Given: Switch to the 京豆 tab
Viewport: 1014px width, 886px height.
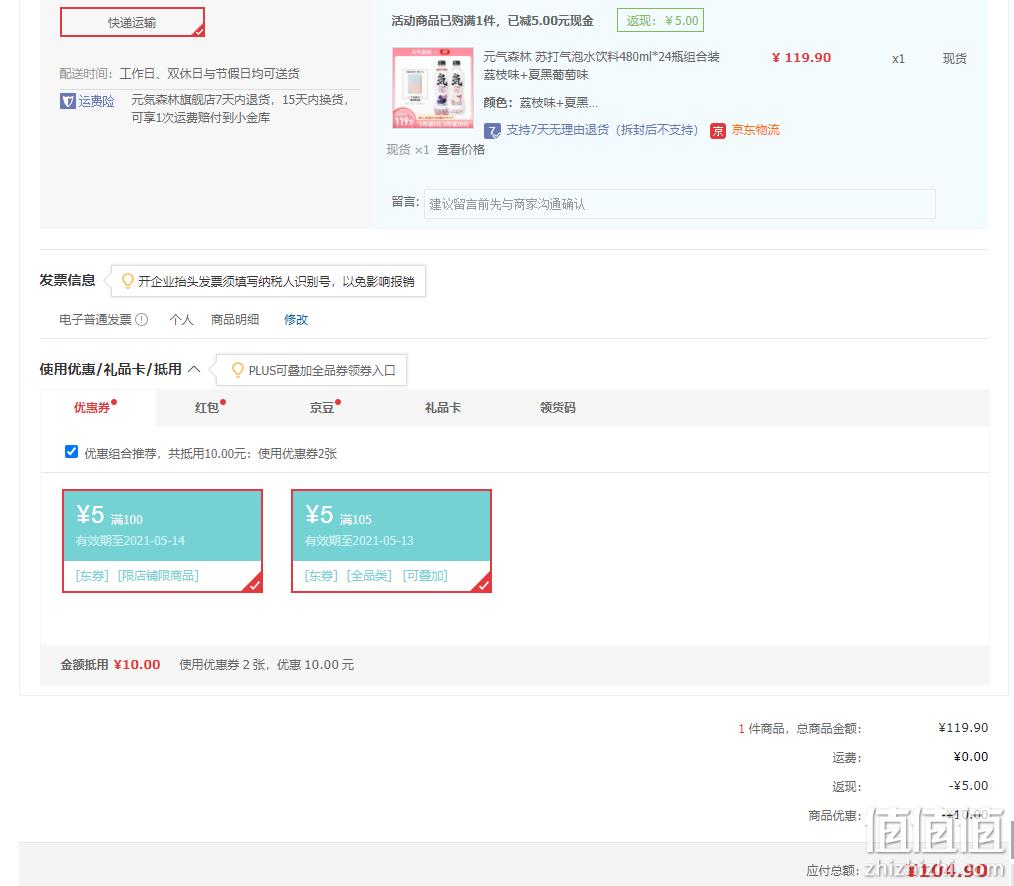Looking at the screenshot, I should click(x=322, y=407).
